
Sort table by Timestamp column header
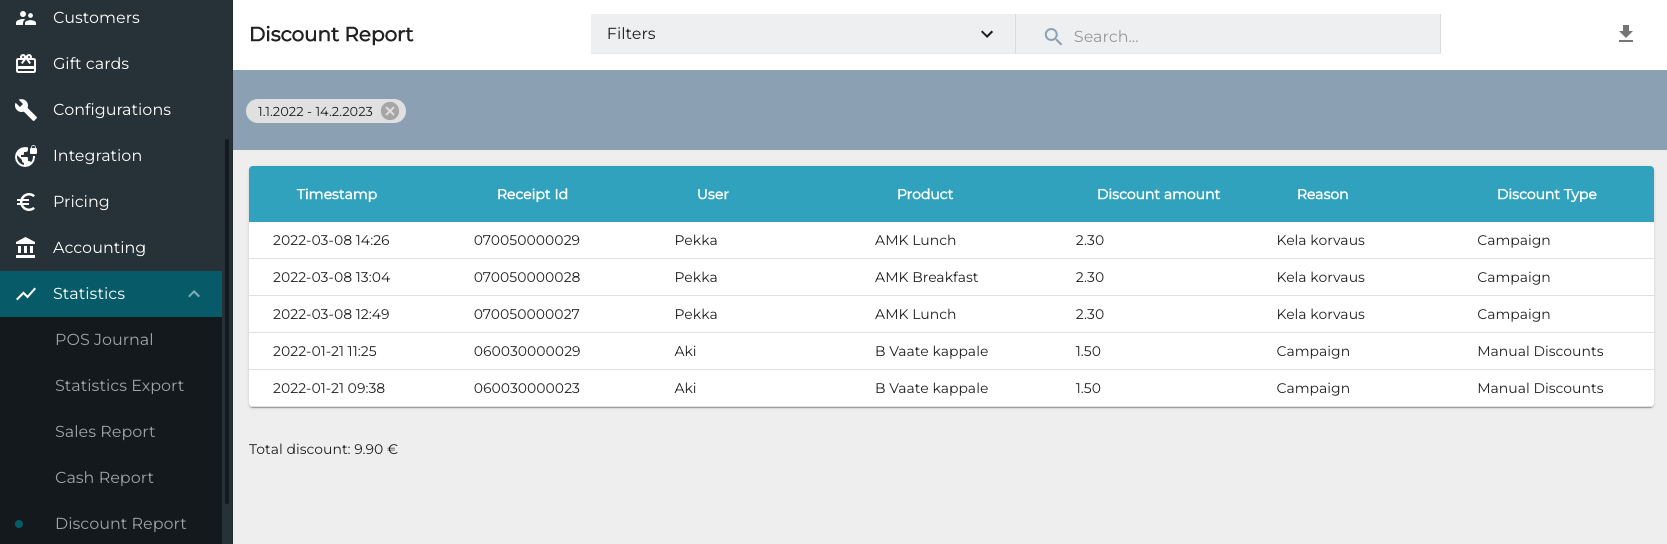(336, 194)
